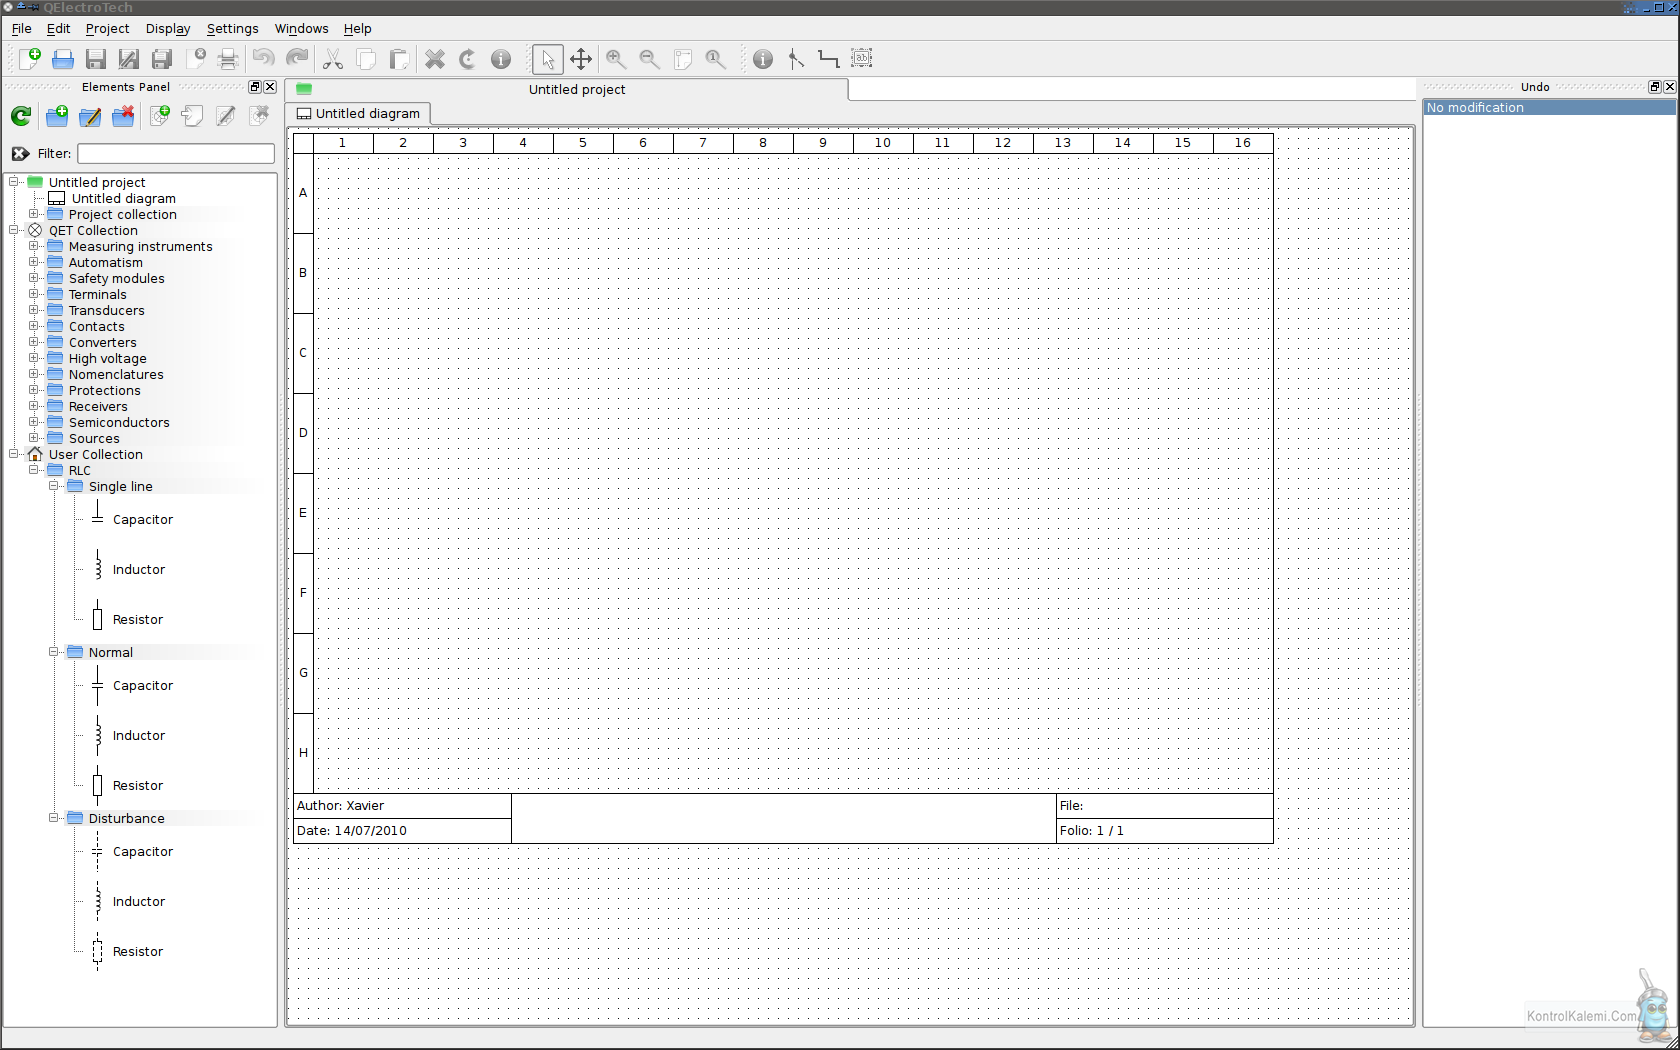Select 'No modification' in Undo panel
Viewport: 1680px width, 1050px height.
coord(1548,107)
